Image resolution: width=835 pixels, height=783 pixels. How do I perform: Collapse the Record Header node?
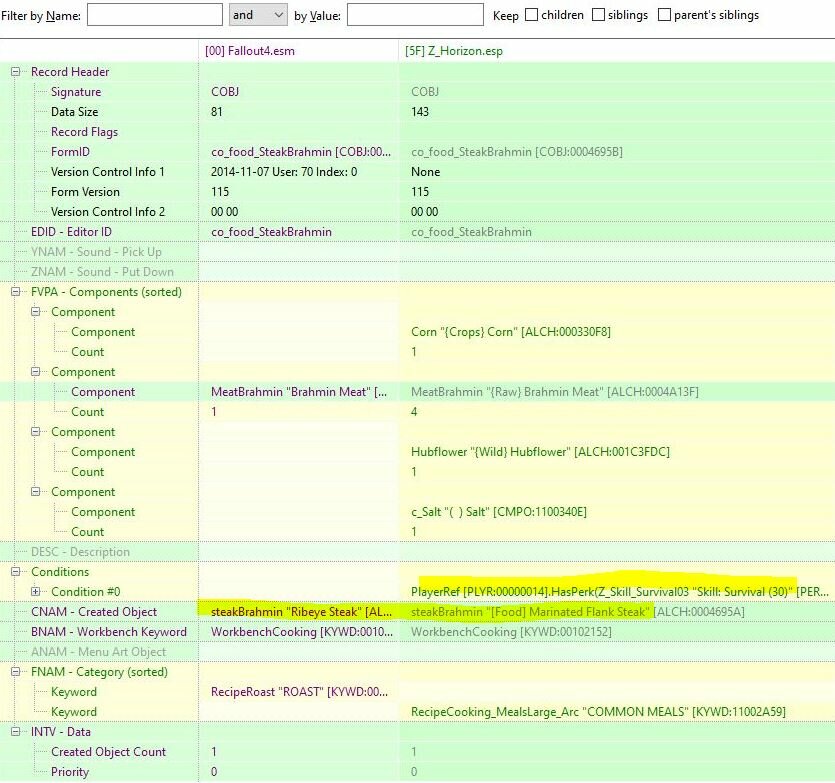coord(15,71)
